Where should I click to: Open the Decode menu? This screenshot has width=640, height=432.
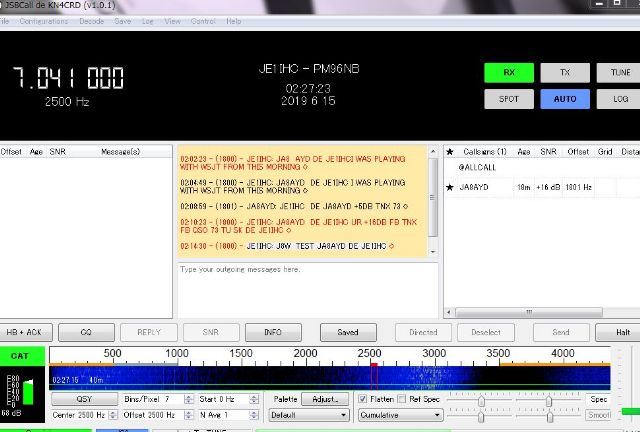point(91,21)
